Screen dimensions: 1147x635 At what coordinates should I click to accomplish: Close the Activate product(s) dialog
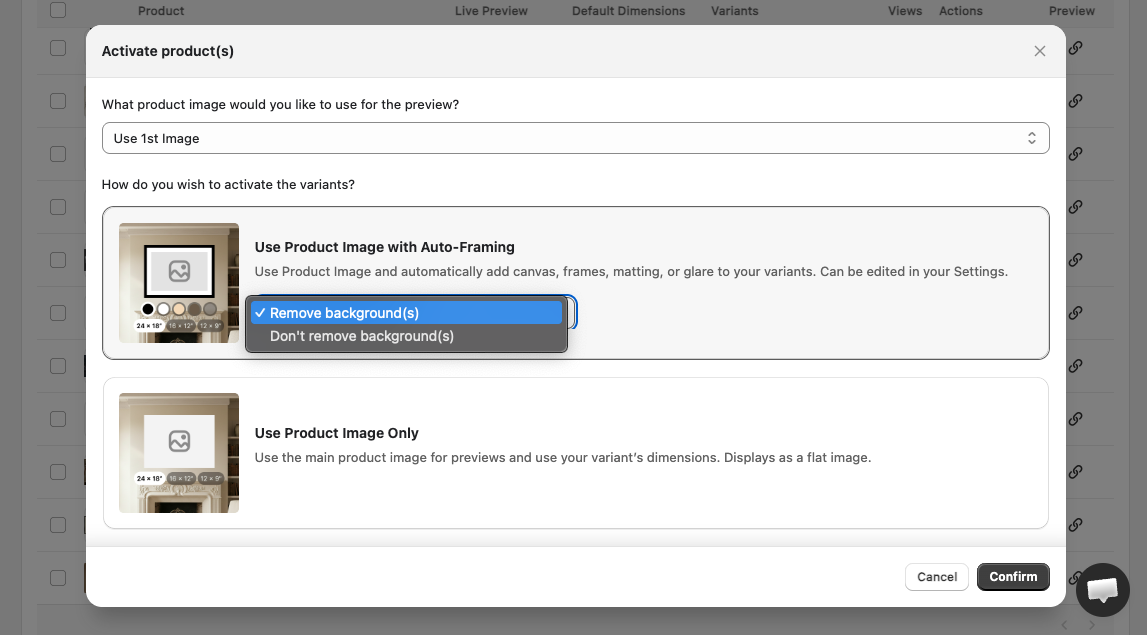click(x=1039, y=51)
